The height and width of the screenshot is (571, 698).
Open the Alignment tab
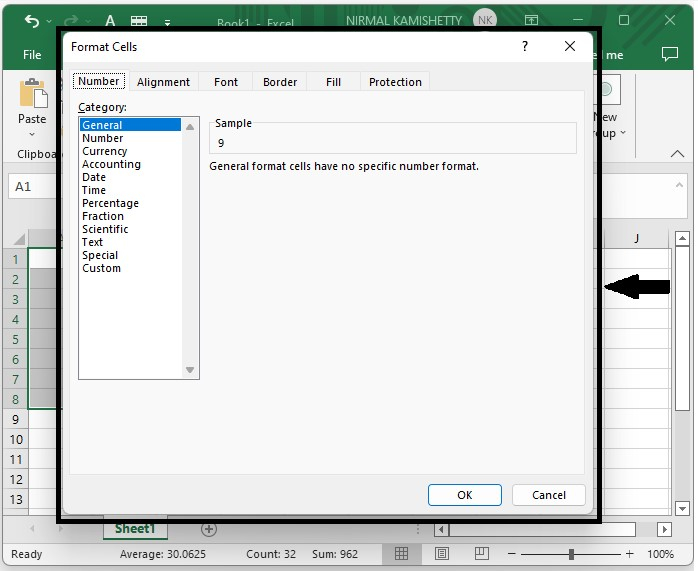pos(163,82)
